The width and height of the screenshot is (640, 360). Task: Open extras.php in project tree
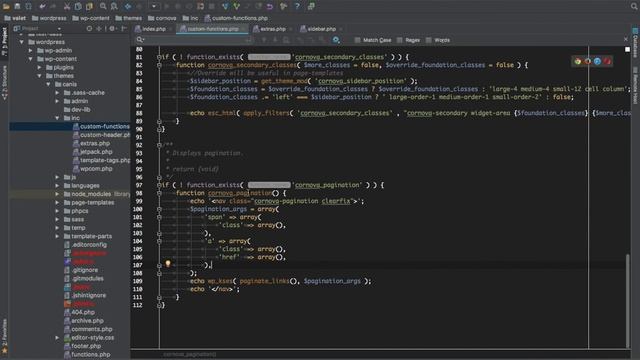click(95, 143)
